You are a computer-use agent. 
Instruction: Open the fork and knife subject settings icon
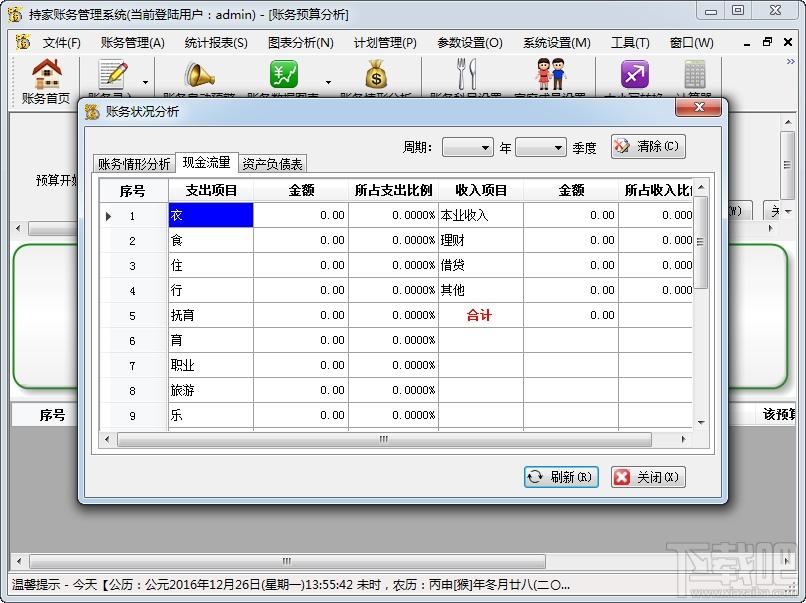(x=467, y=74)
